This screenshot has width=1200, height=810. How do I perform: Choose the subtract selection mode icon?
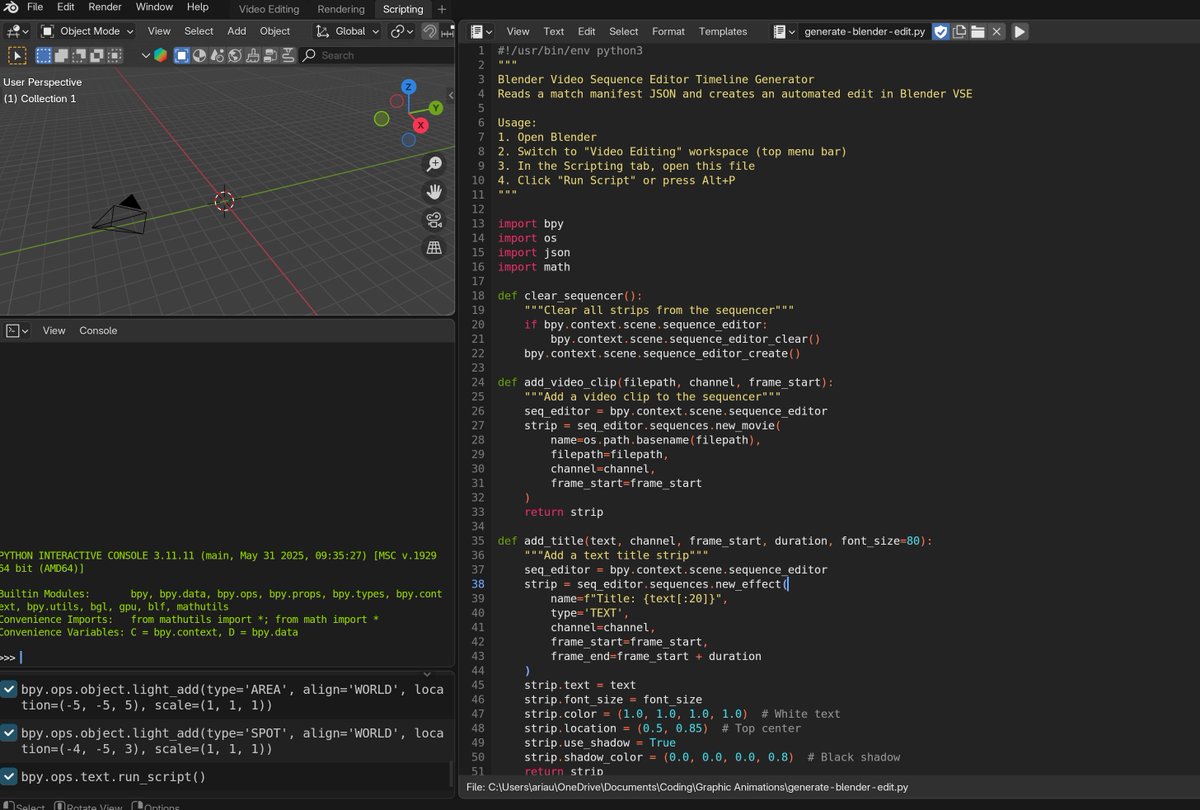tap(80, 56)
